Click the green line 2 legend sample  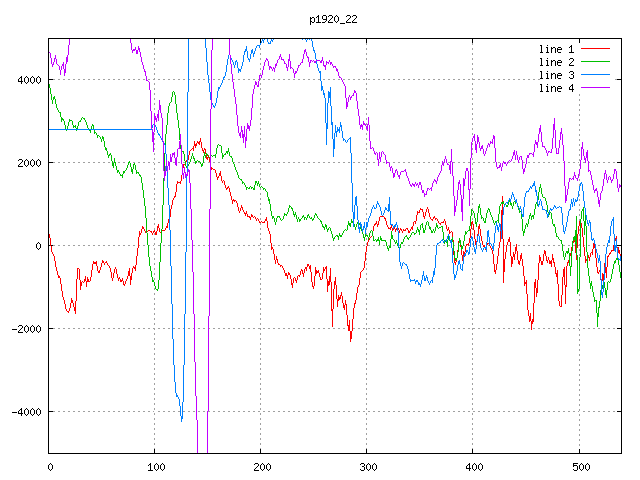[595, 62]
